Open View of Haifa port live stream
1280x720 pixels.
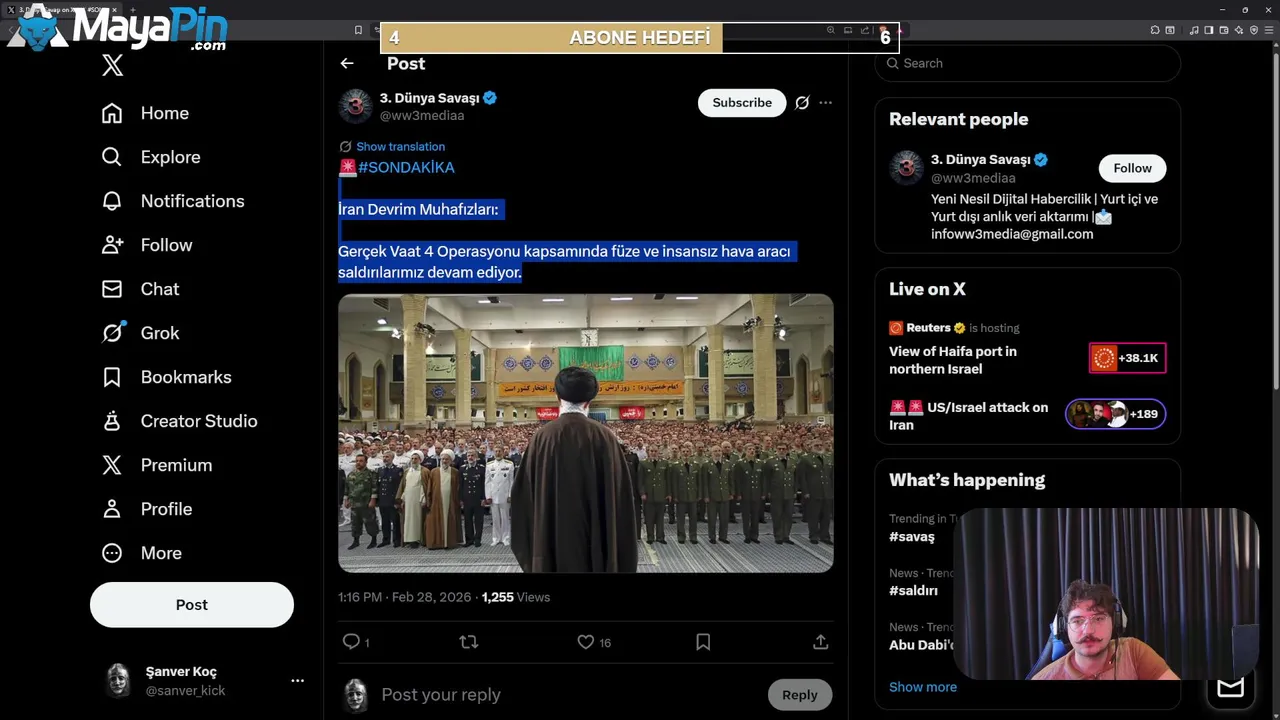point(953,360)
